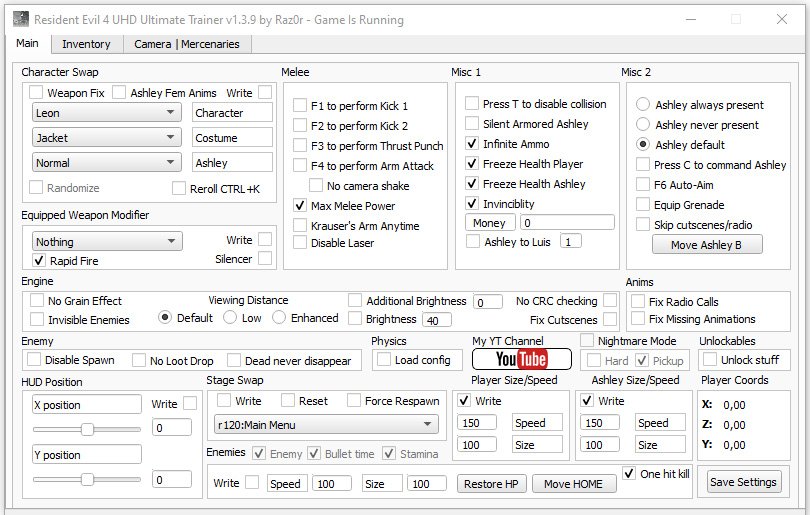This screenshot has width=810, height=515.
Task: Disable the Invinciblity checkbox
Action: [472, 203]
